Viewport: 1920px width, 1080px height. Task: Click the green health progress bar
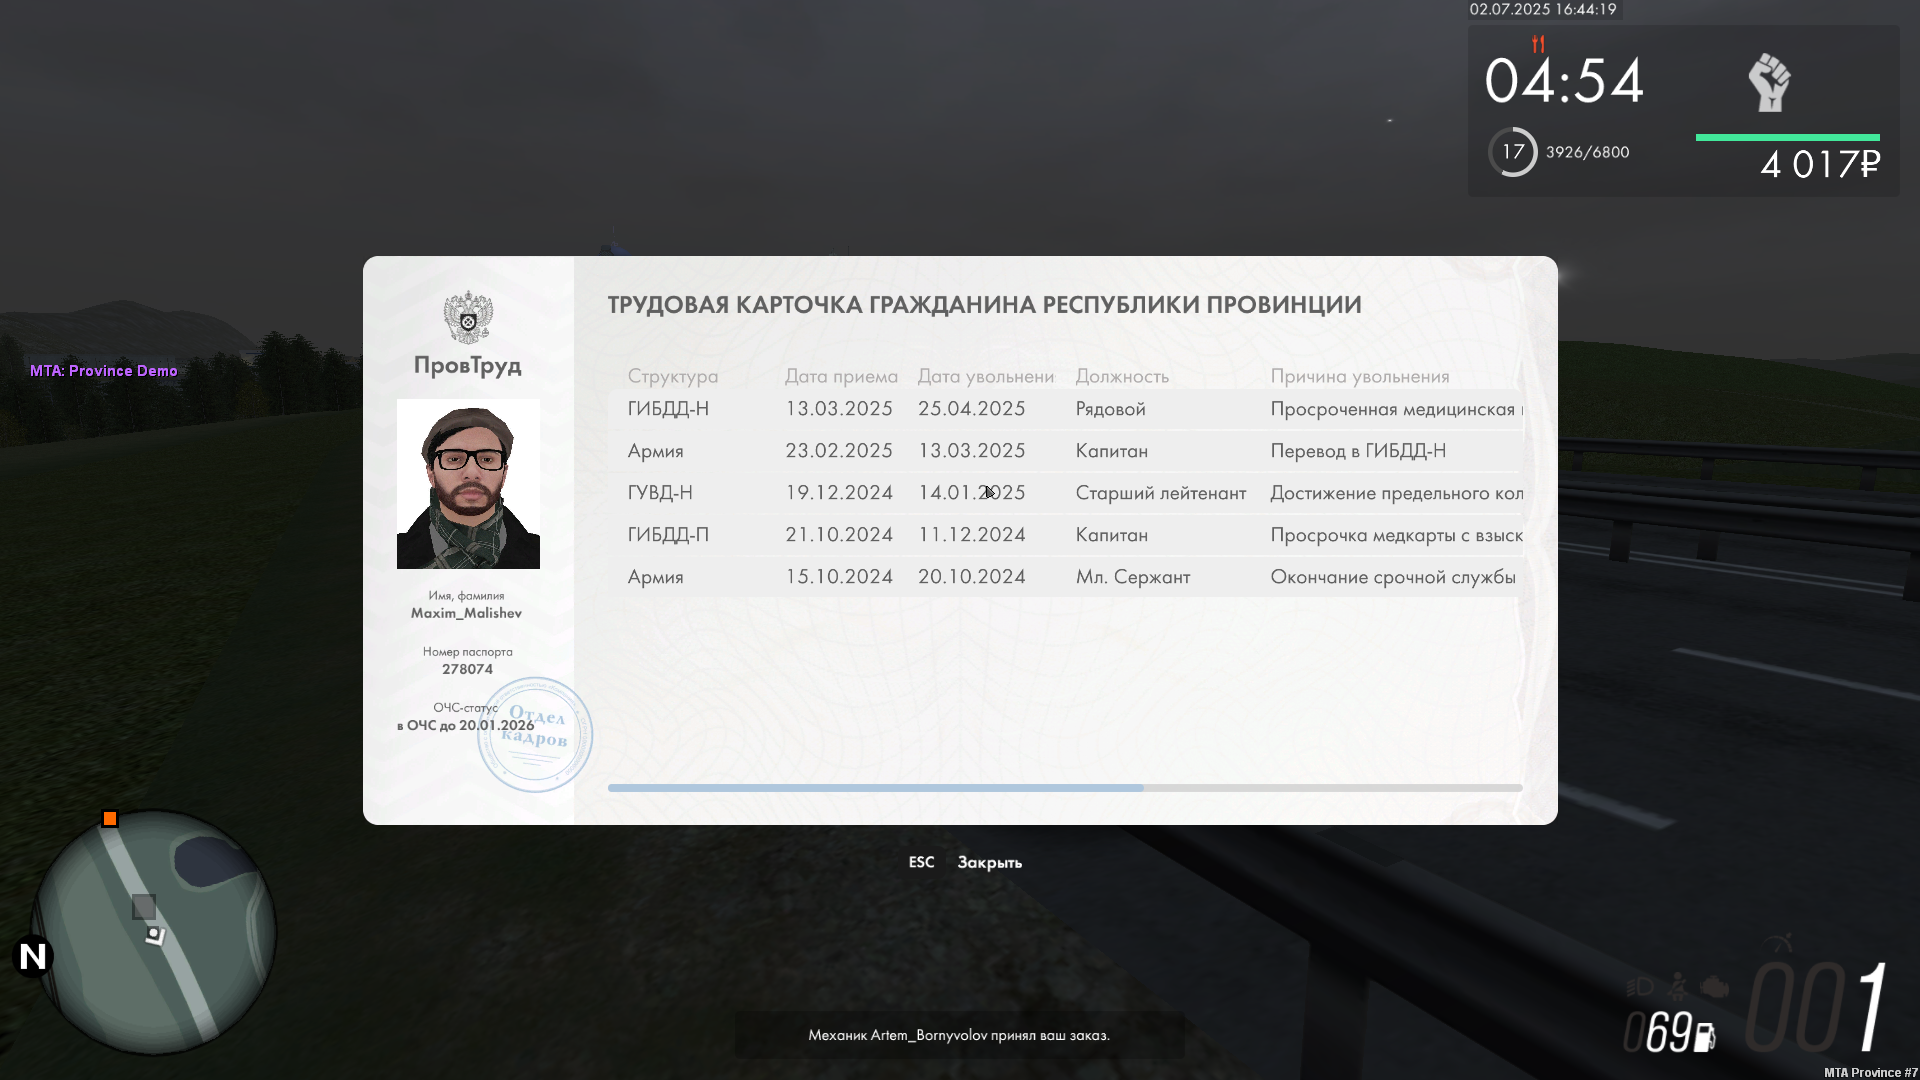click(1788, 137)
